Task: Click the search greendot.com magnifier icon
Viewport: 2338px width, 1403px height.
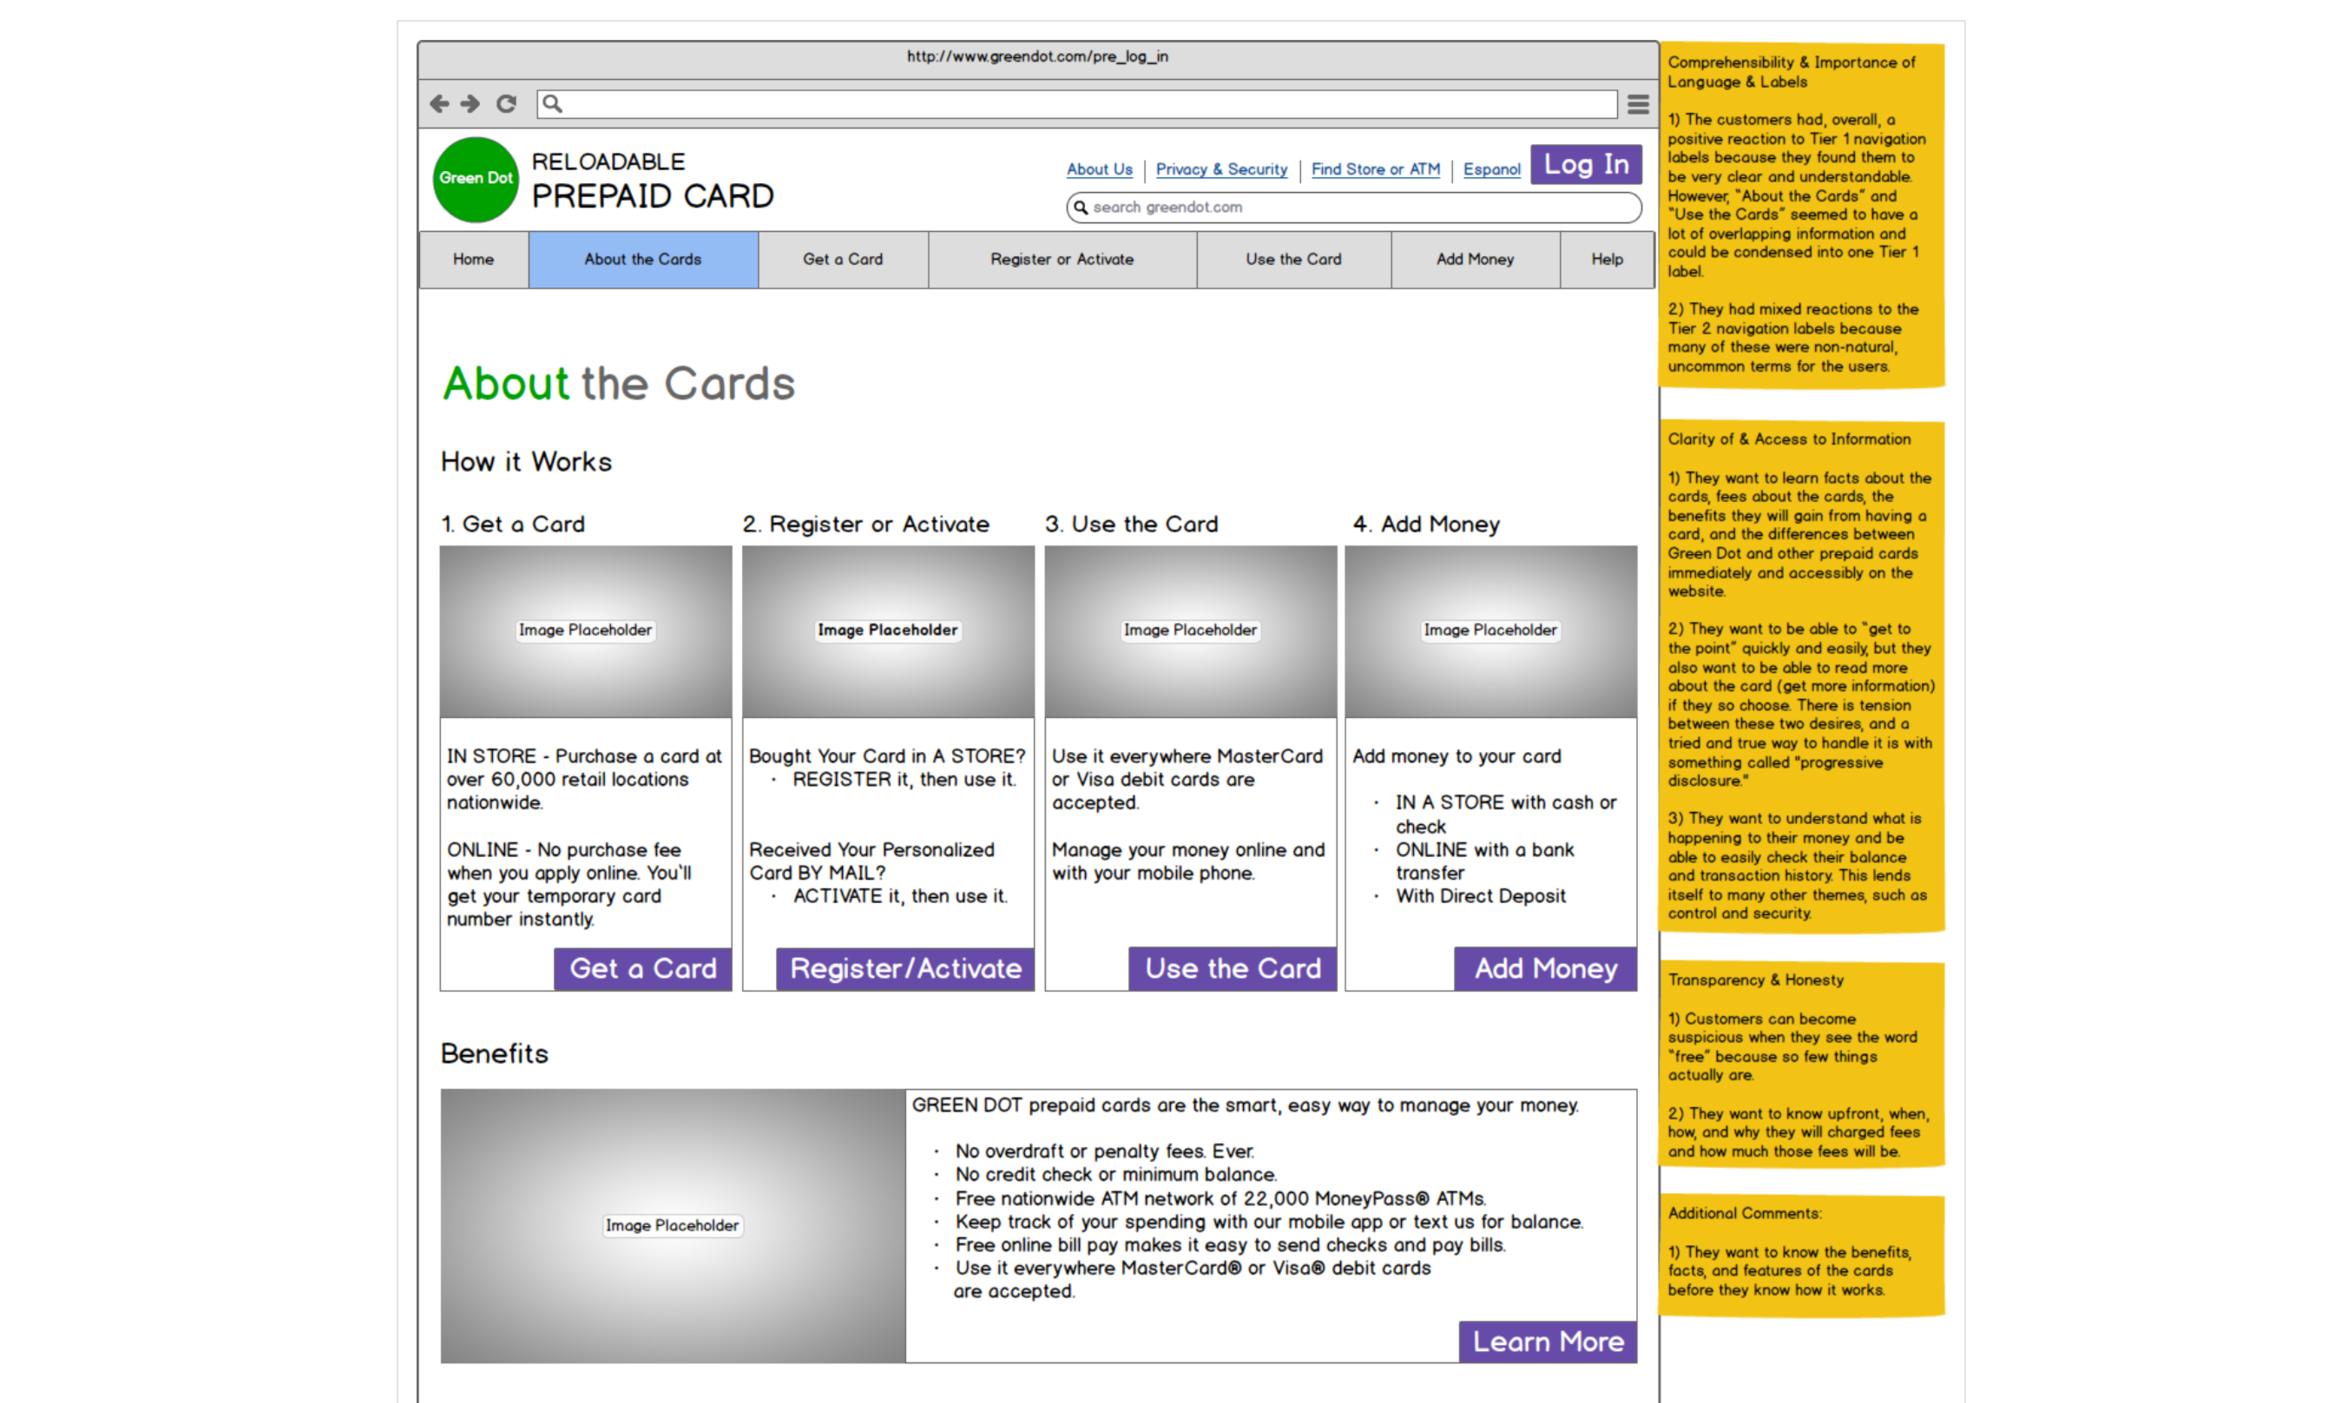Action: click(1080, 207)
